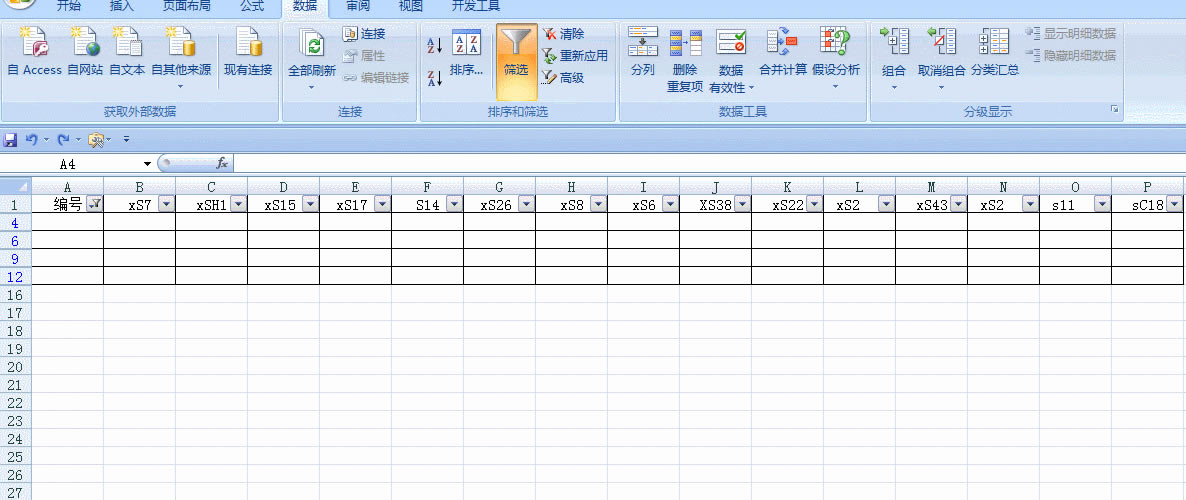Image resolution: width=1186 pixels, height=500 pixels.
Task: Click Hide Detail (隐藏明细数据)
Action: click(1070, 55)
